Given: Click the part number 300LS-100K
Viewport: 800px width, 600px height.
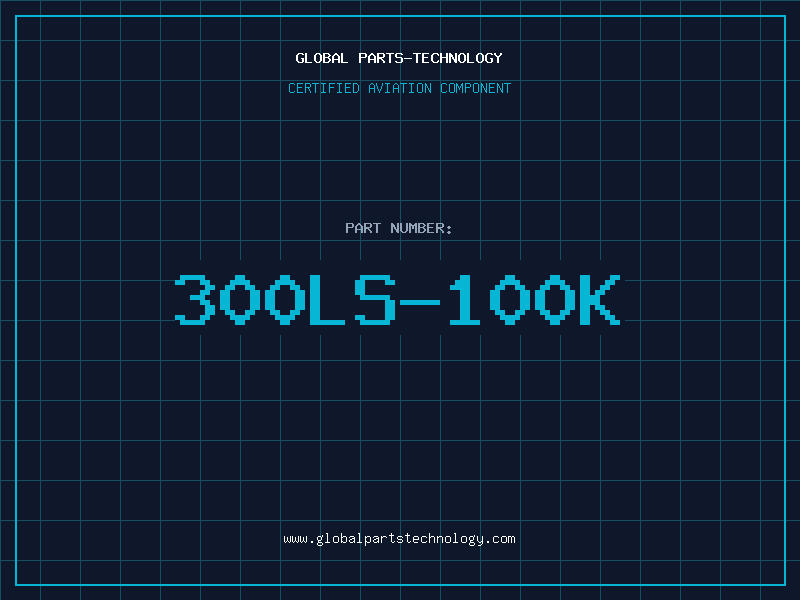Looking at the screenshot, I should pos(398,300).
